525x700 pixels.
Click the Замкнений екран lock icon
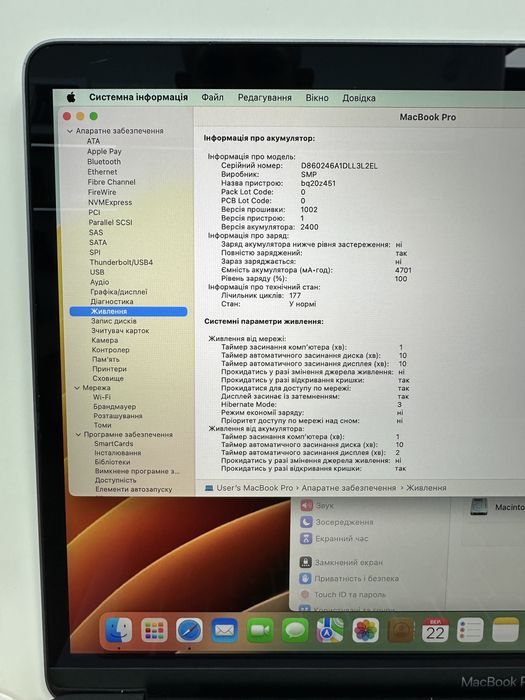305,562
